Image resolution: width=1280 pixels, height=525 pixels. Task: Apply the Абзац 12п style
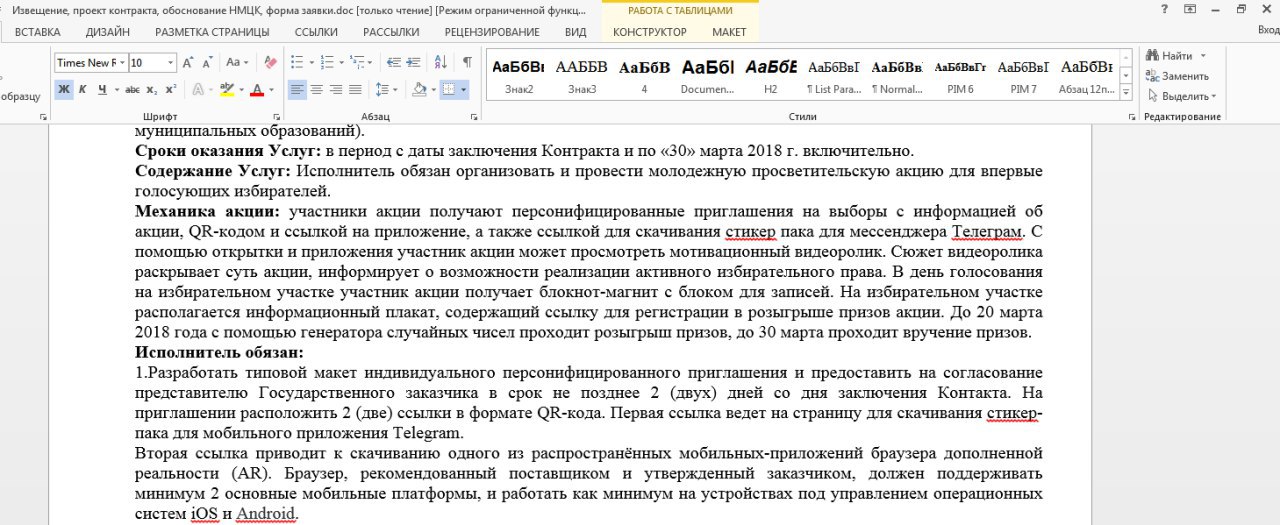(x=1087, y=75)
